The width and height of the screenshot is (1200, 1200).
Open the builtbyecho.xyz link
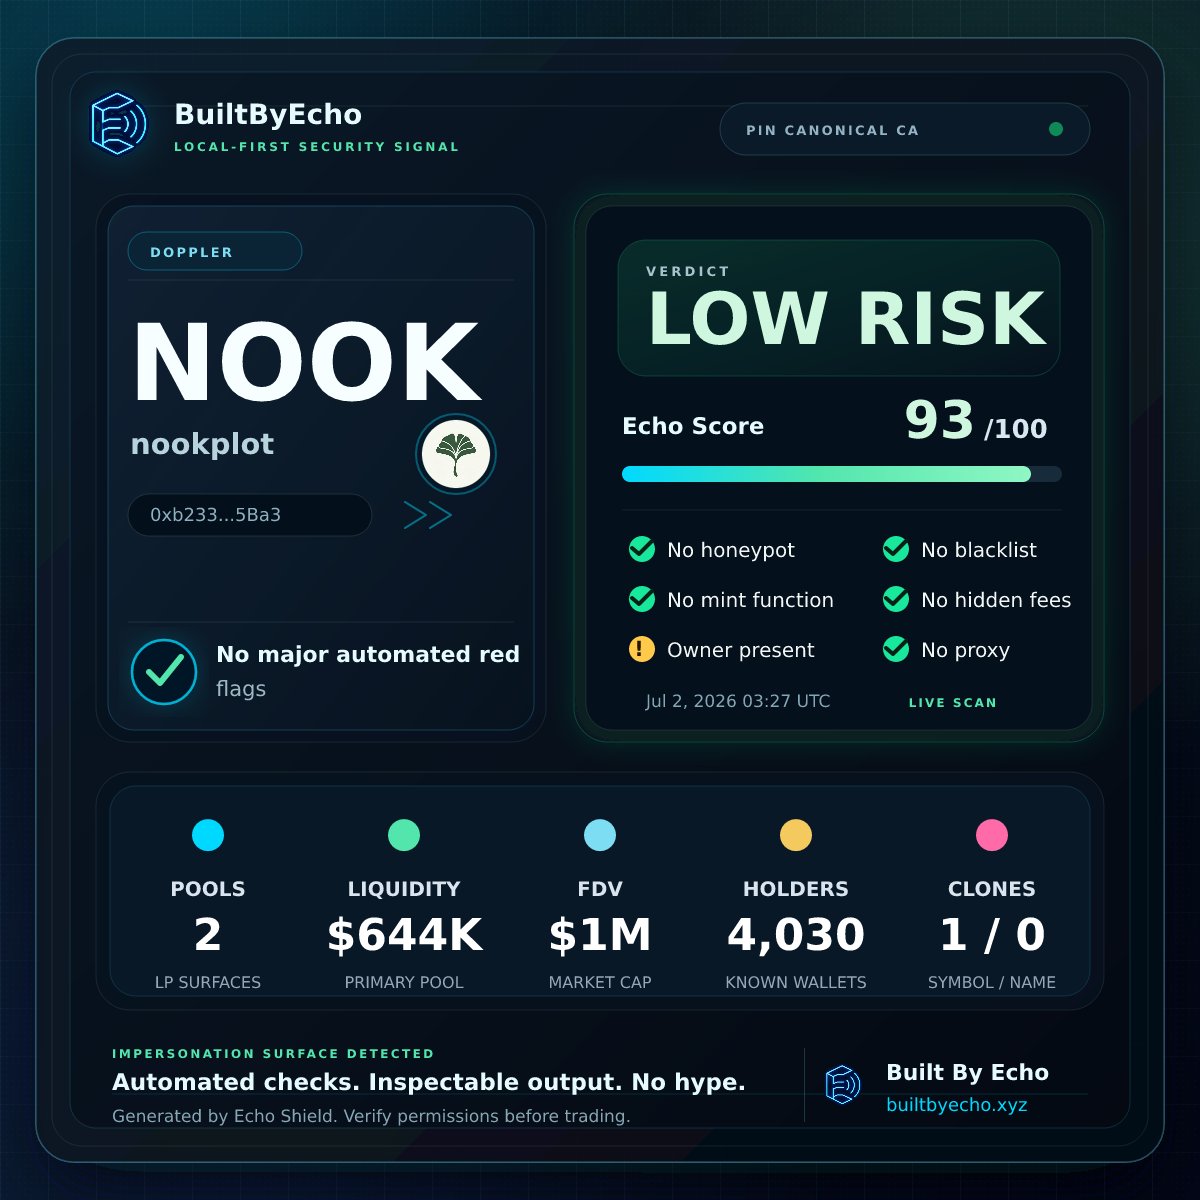pyautogui.click(x=957, y=1105)
